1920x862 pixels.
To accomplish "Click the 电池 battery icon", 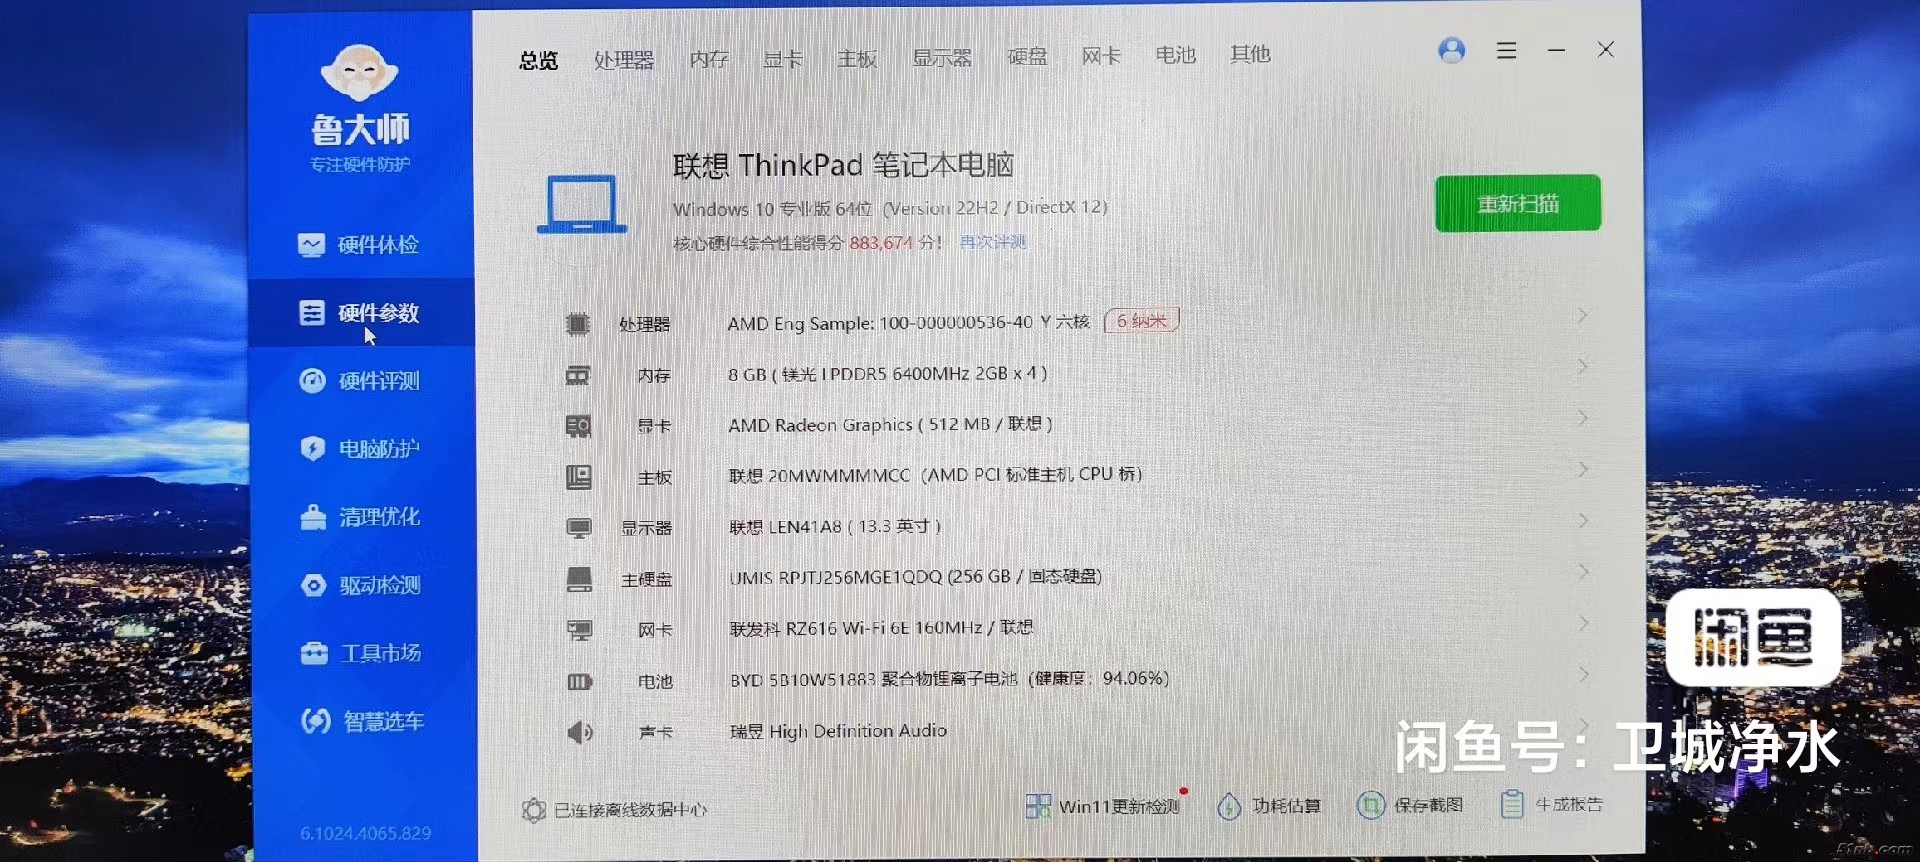I will coord(580,682).
